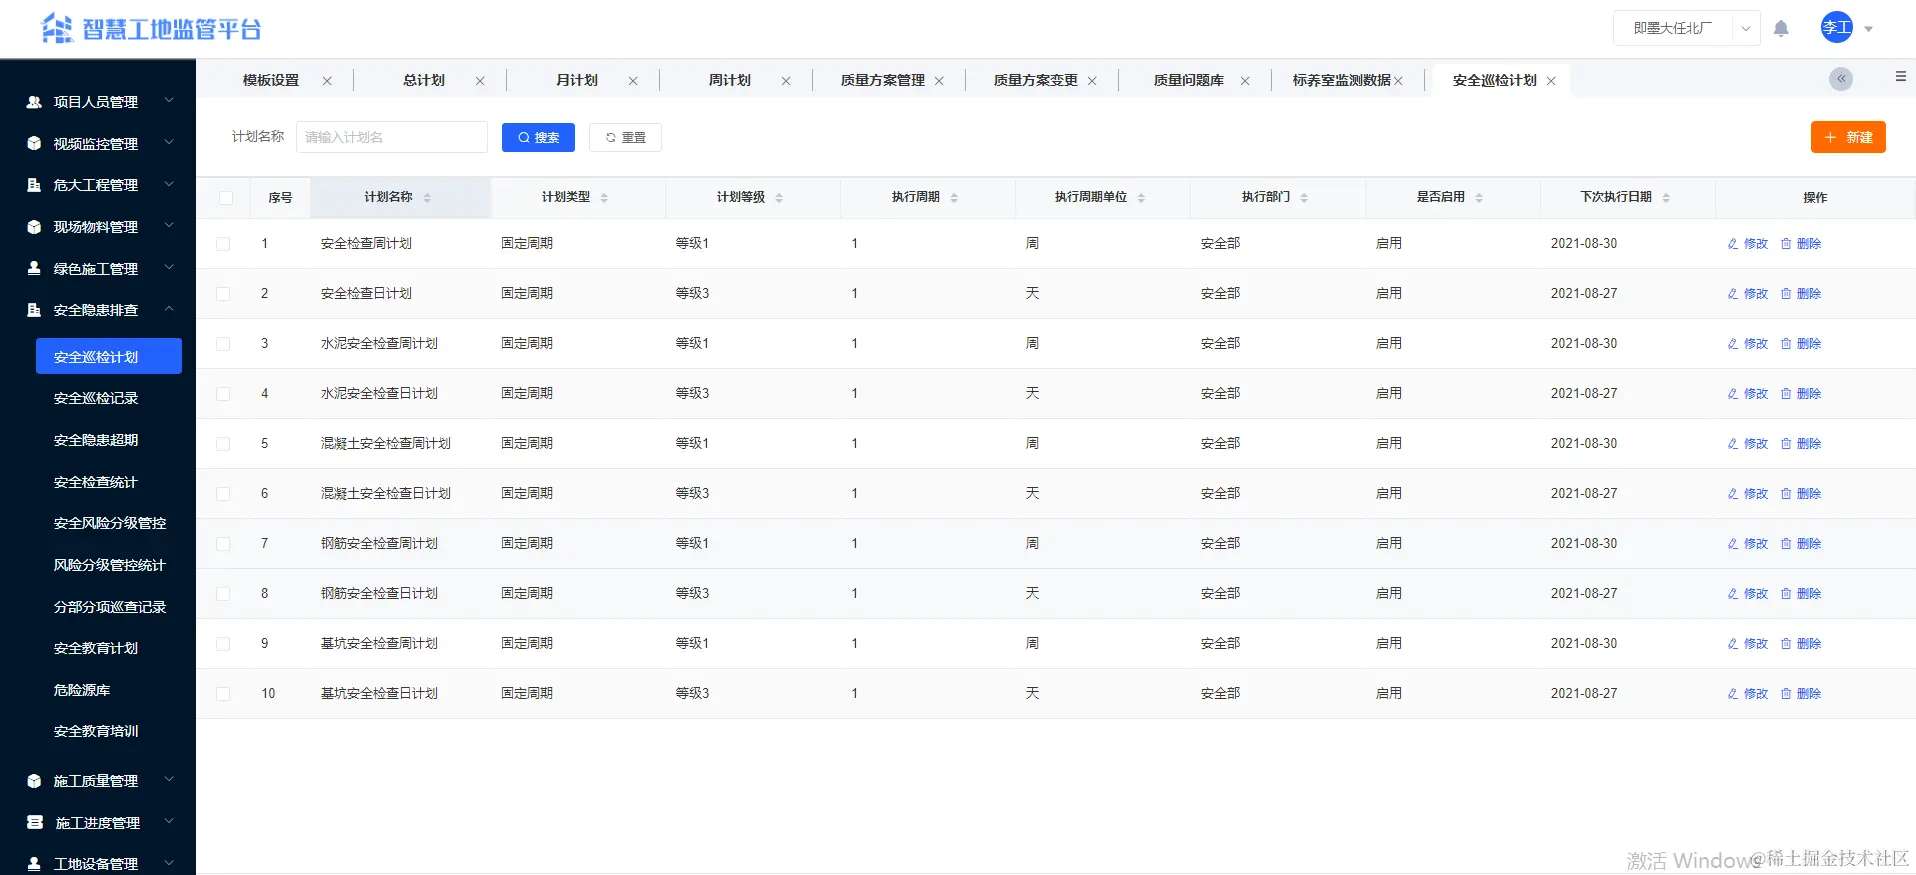Click the 现场物料管理 sidebar icon
Screen dimensions: 1916x875
[x=34, y=227]
